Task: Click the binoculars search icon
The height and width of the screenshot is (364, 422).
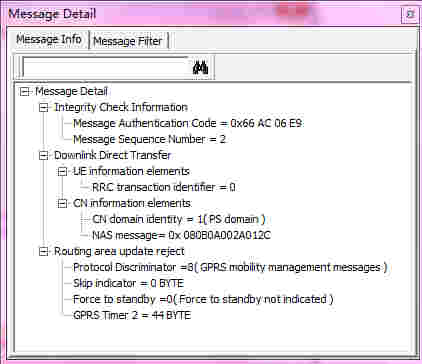Action: point(200,68)
